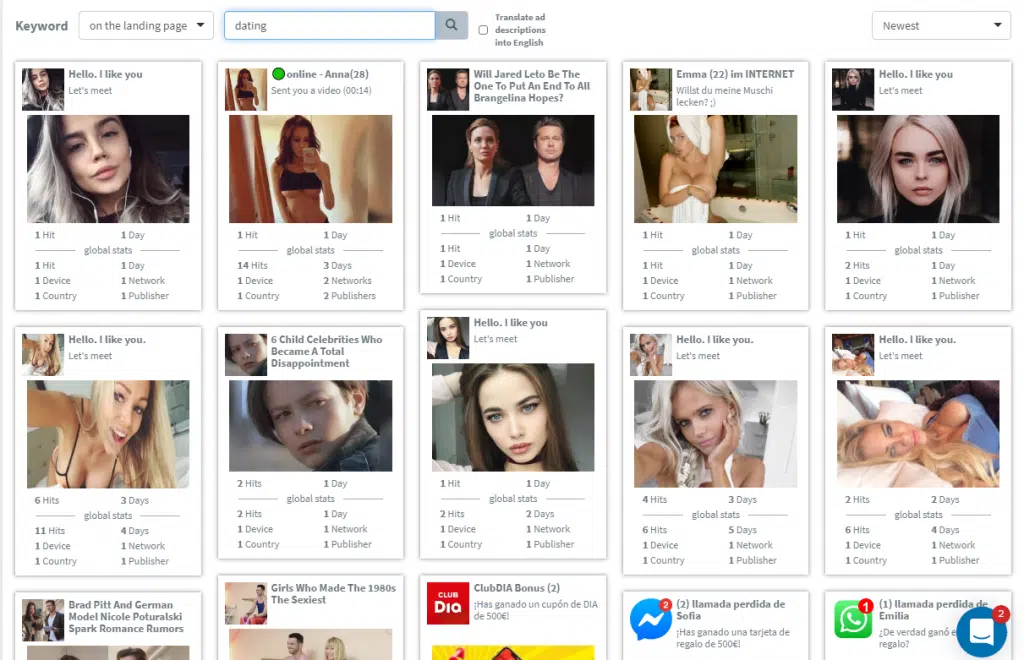Open '6 Child Celebrities' ad title

click(327, 351)
